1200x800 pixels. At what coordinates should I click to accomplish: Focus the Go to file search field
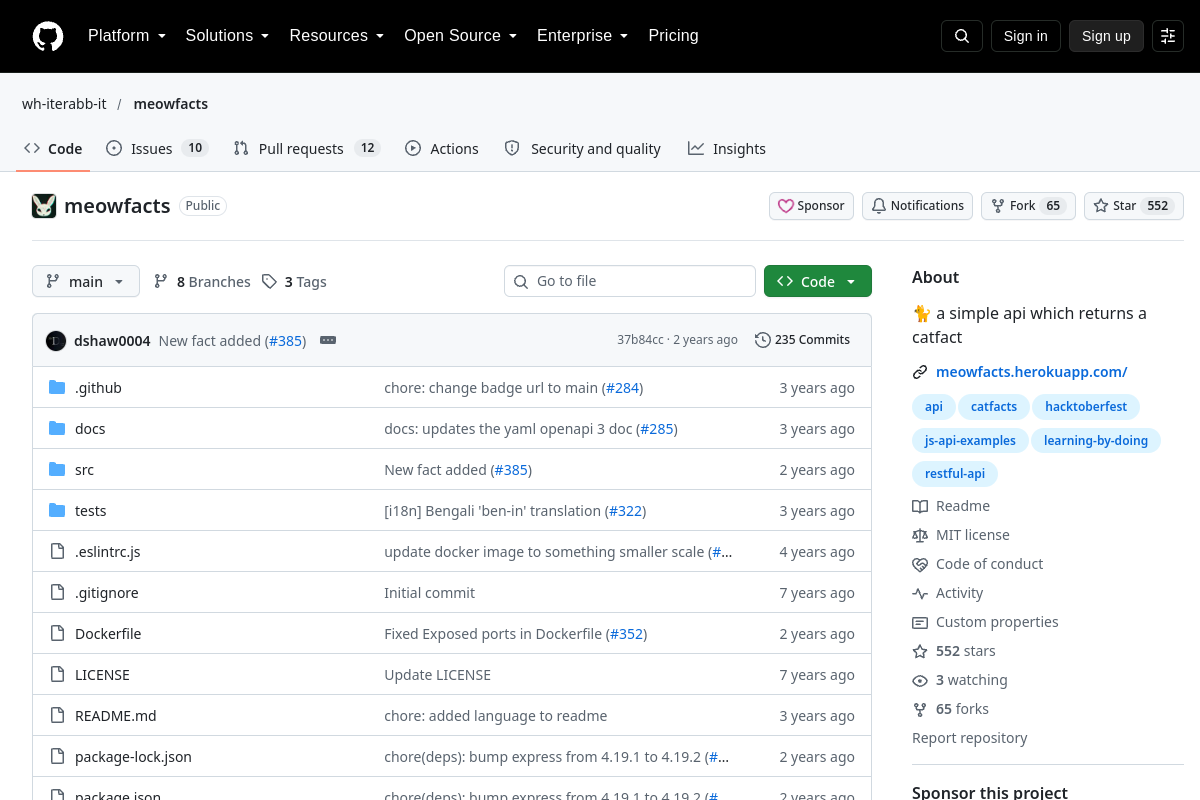click(x=630, y=281)
